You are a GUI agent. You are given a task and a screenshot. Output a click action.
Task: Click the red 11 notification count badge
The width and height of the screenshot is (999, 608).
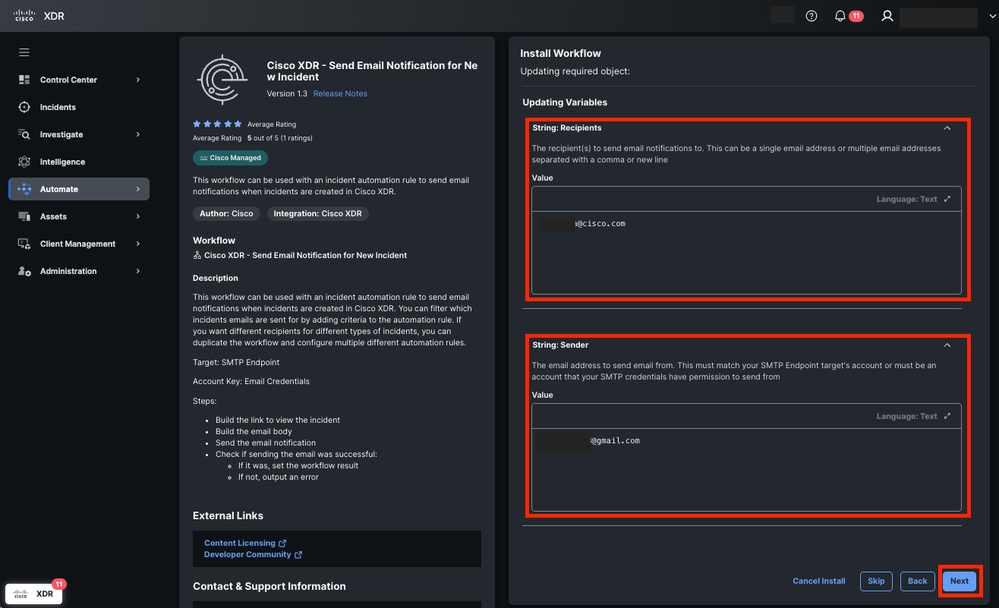pyautogui.click(x=856, y=17)
